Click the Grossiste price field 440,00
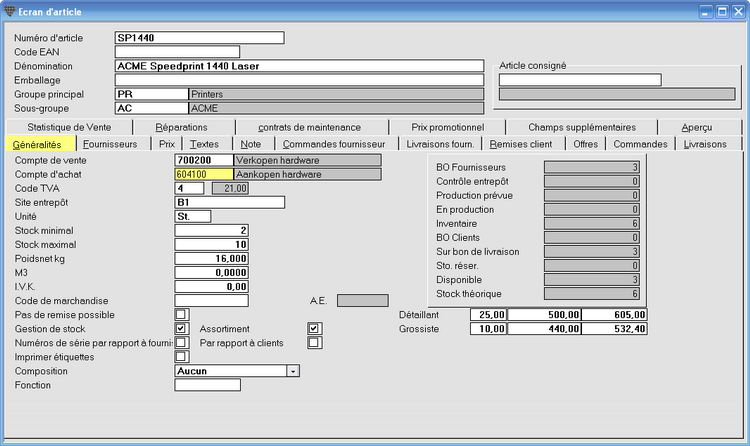750x446 pixels. [544, 329]
